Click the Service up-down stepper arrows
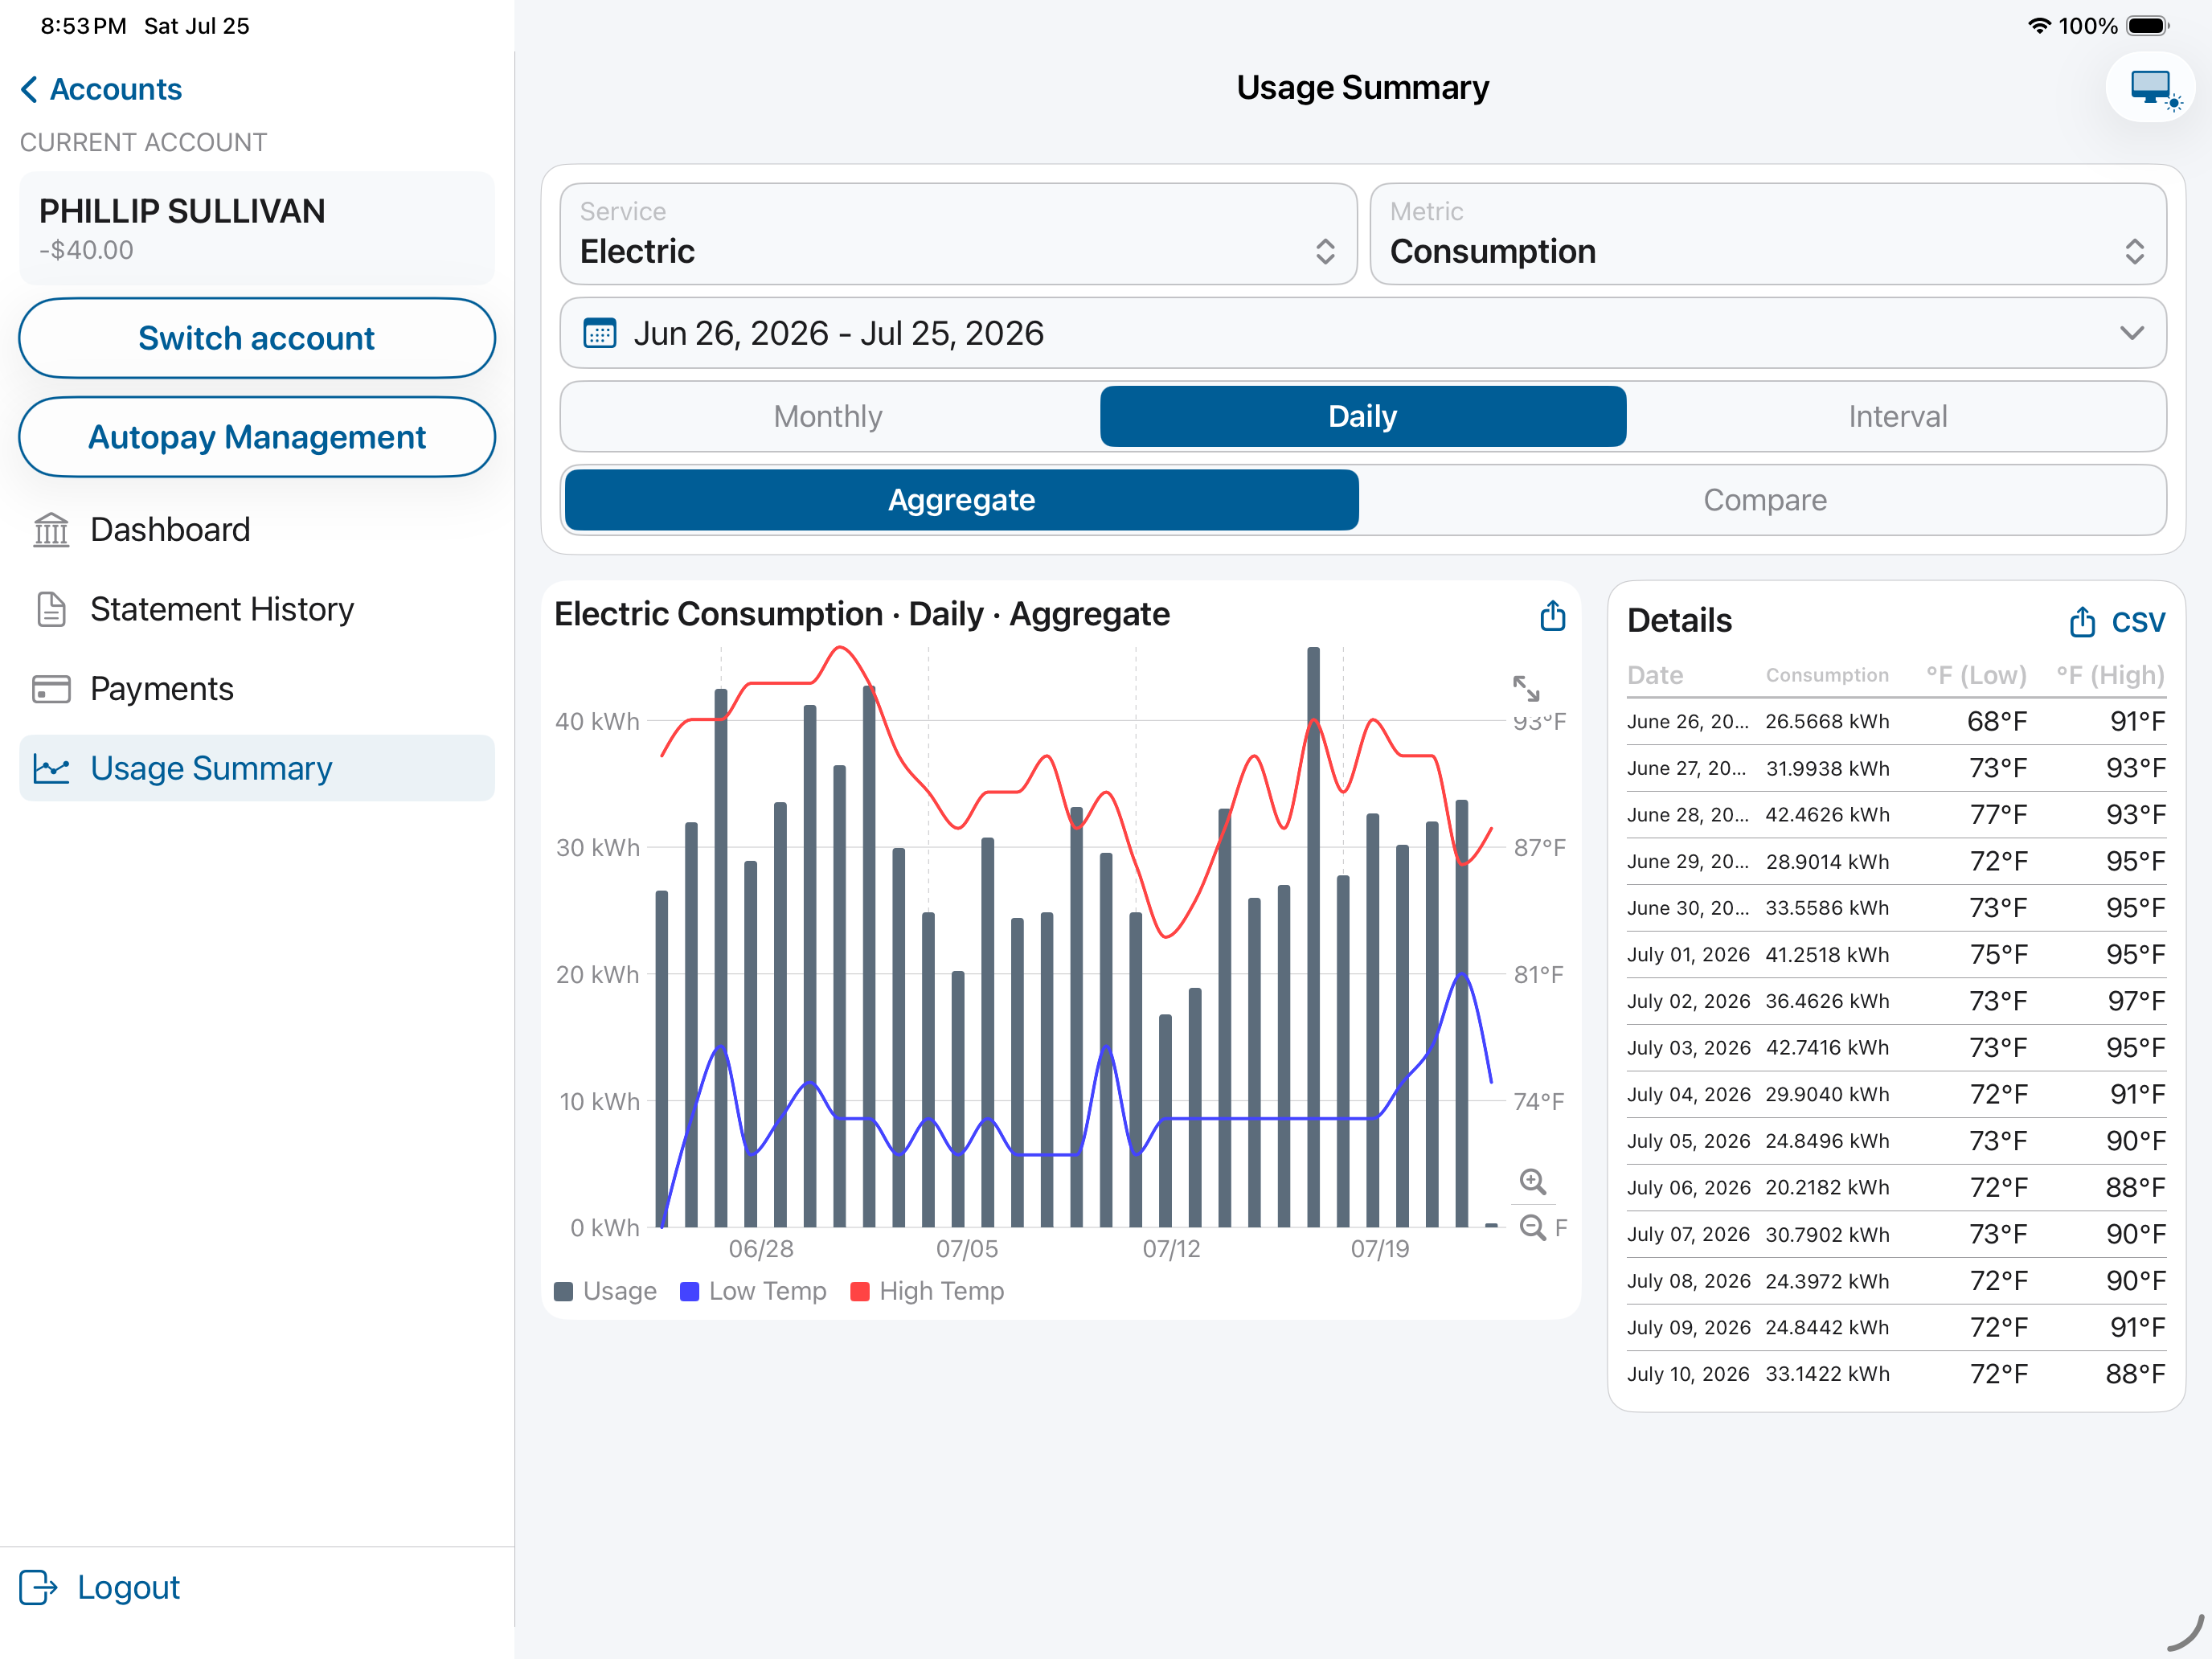The width and height of the screenshot is (2212, 1659). point(1325,251)
